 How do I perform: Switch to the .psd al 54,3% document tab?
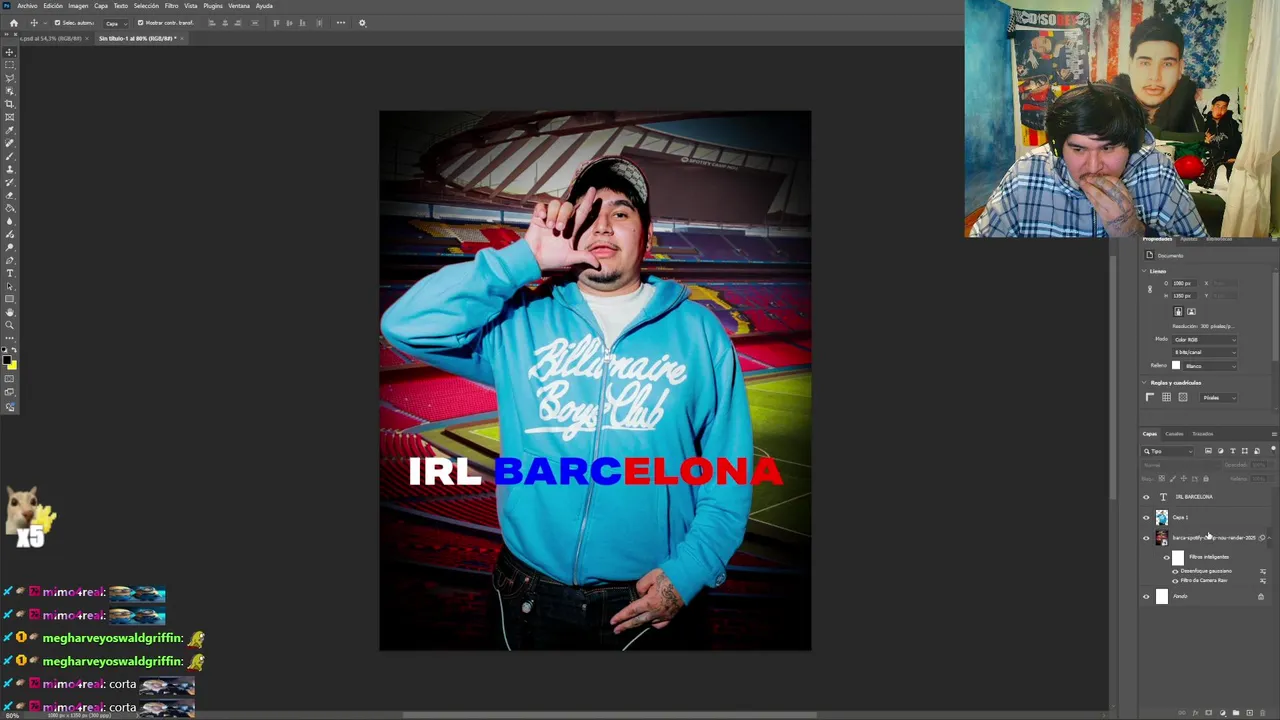point(50,38)
